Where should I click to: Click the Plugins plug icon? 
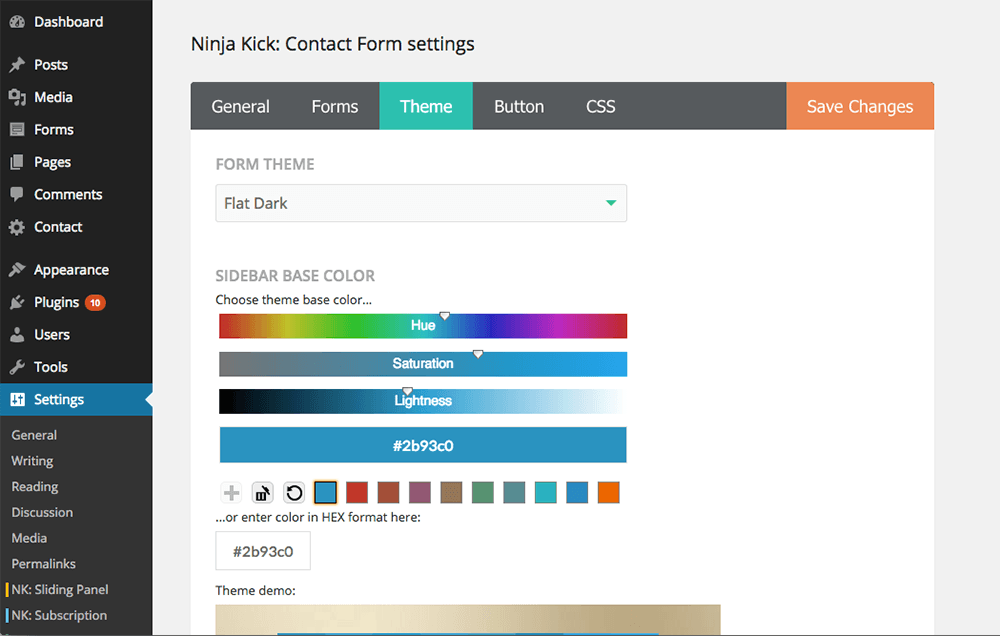click(x=17, y=302)
